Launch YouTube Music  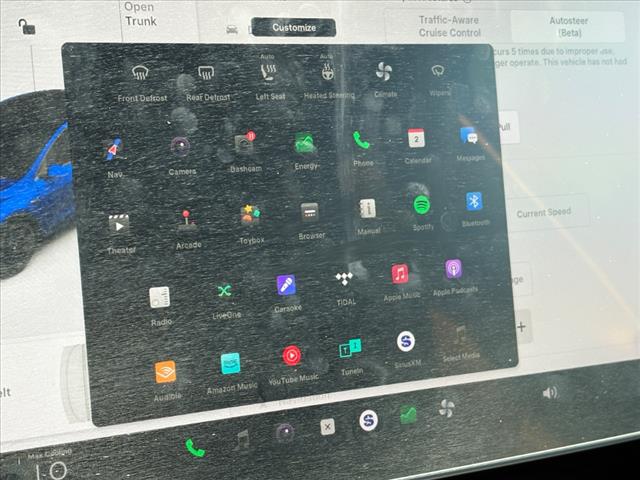coord(293,365)
